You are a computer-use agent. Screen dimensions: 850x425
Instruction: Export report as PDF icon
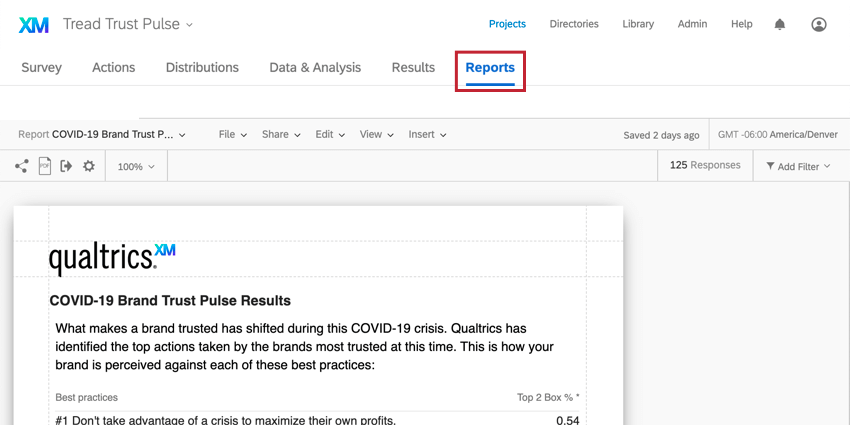click(44, 166)
